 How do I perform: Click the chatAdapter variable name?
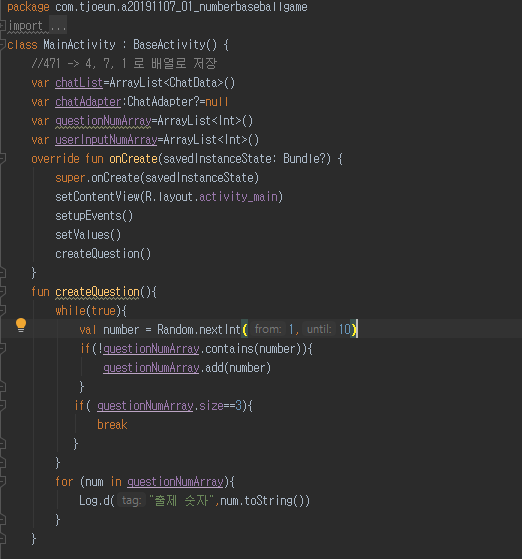coord(88,102)
